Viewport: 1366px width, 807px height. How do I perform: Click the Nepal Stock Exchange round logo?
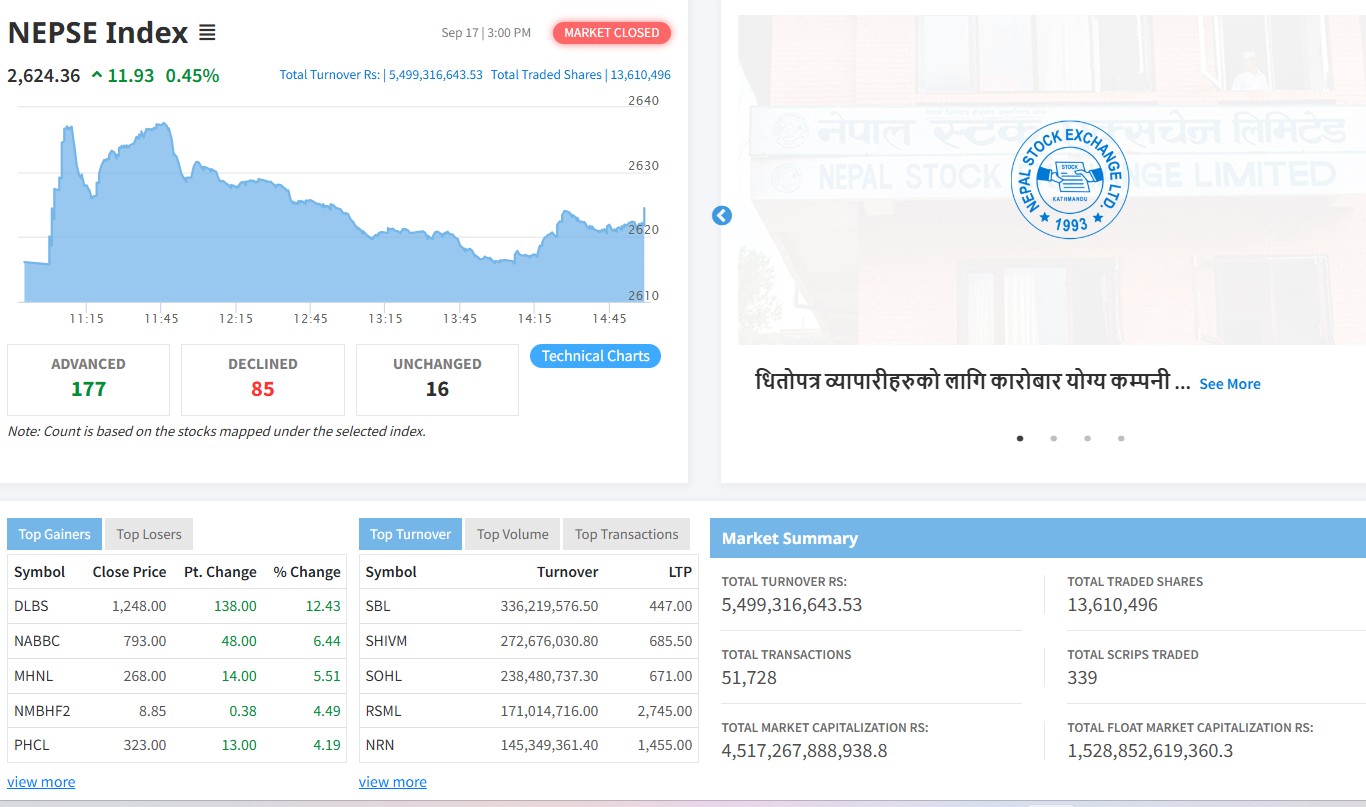coord(1070,180)
